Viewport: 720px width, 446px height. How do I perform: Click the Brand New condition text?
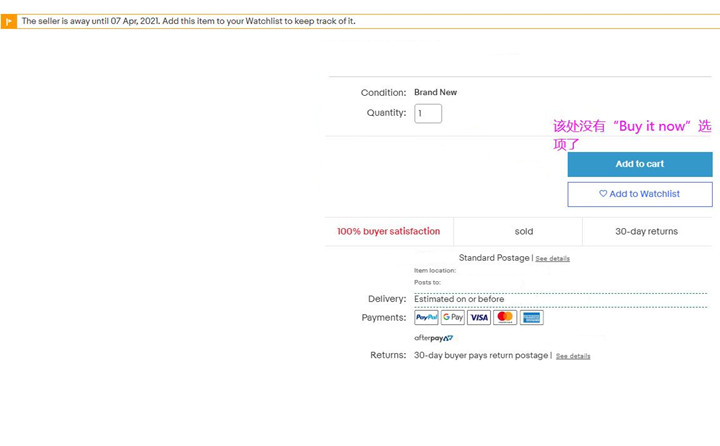(x=435, y=93)
